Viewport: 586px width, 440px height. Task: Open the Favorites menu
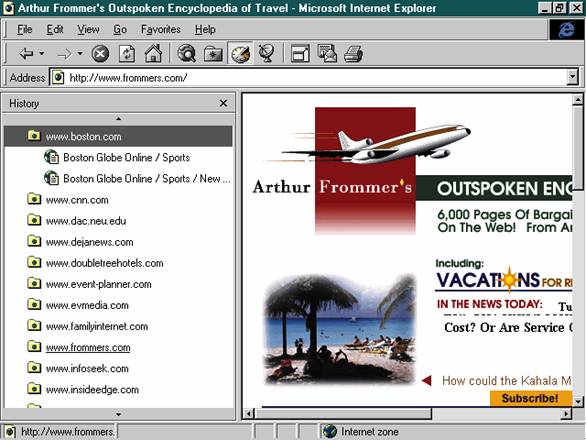click(x=161, y=29)
